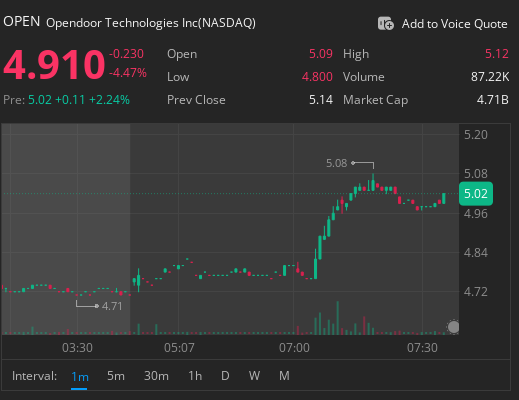Click the 4.72 price axis label
519x400 pixels.
coord(476,292)
